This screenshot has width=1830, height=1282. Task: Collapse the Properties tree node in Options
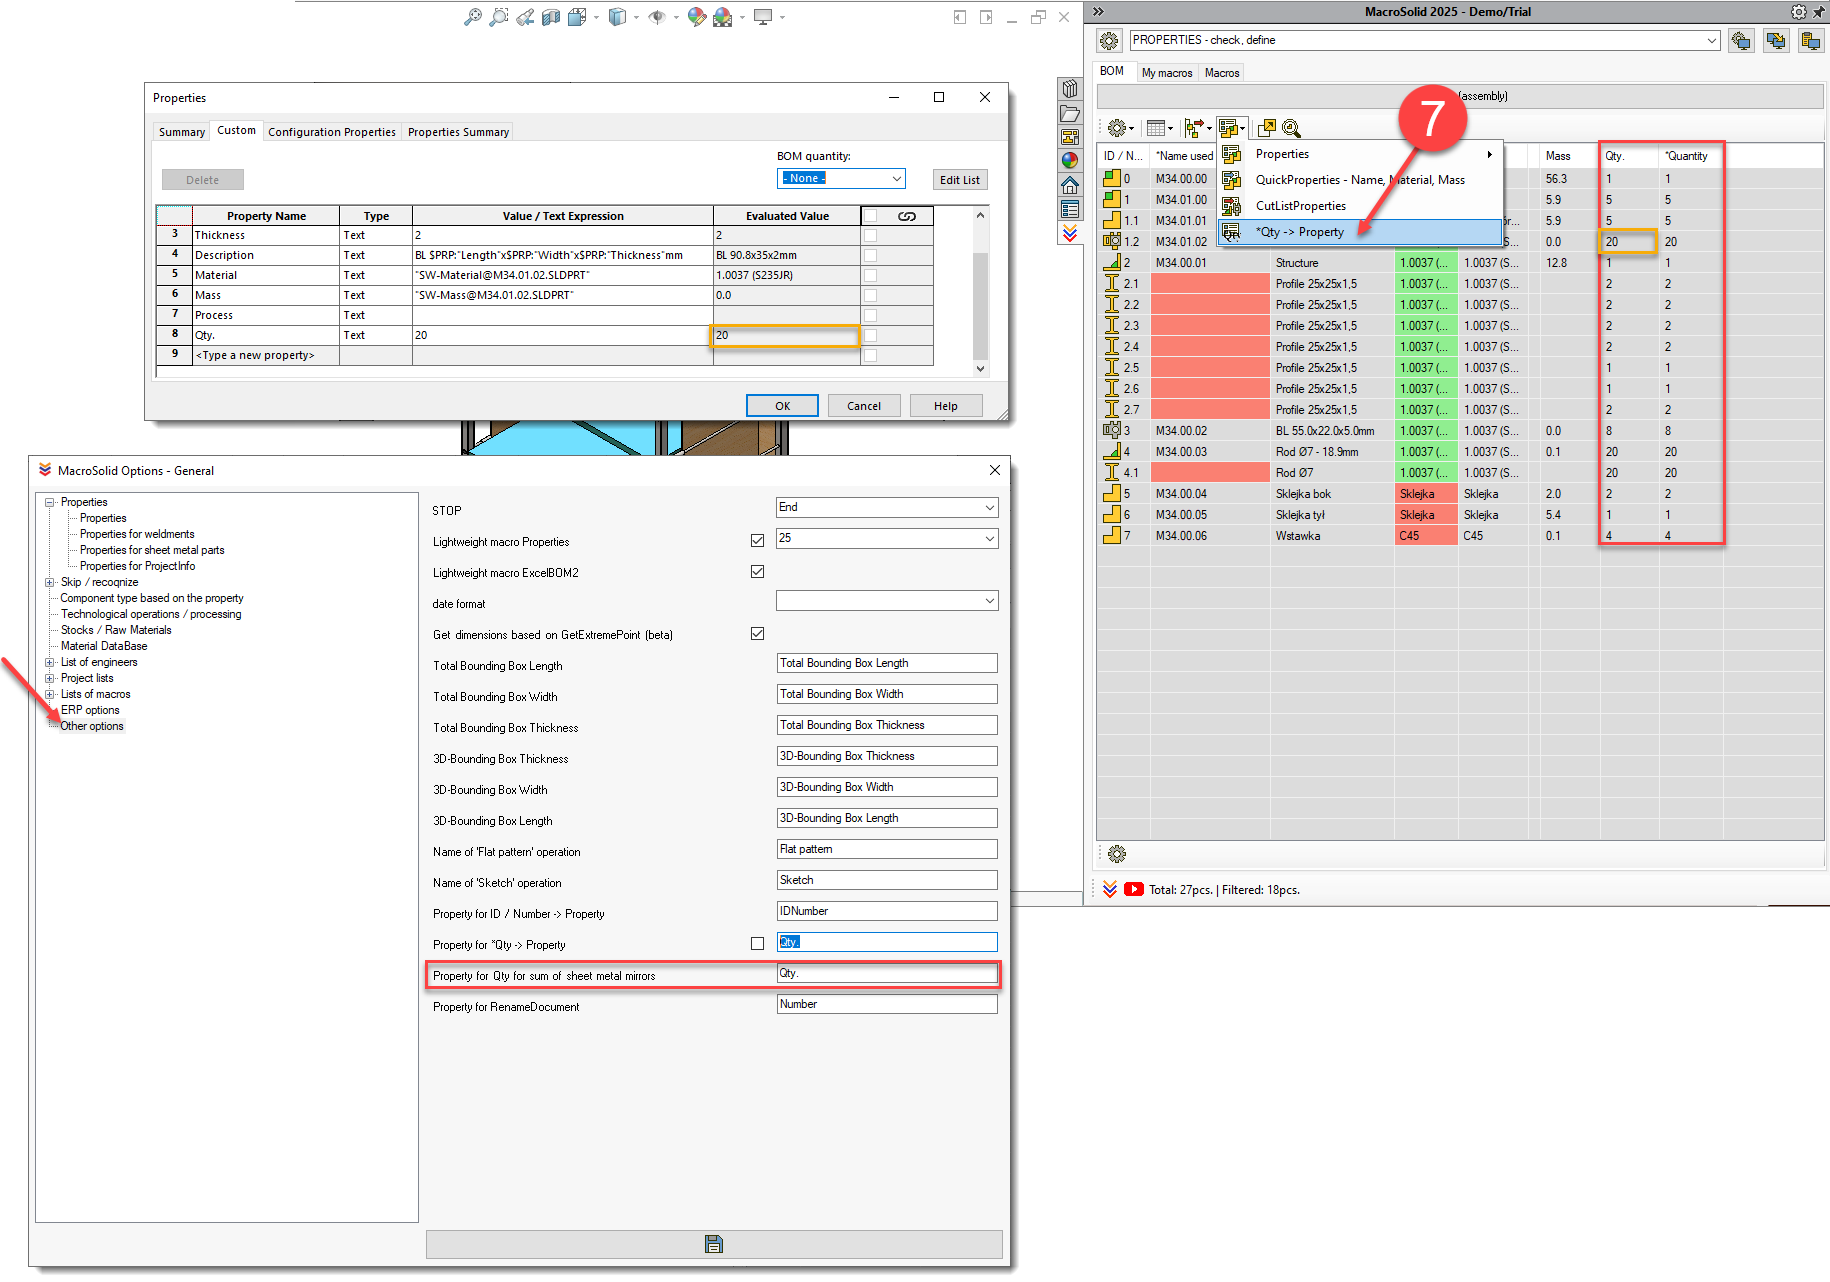tap(49, 502)
